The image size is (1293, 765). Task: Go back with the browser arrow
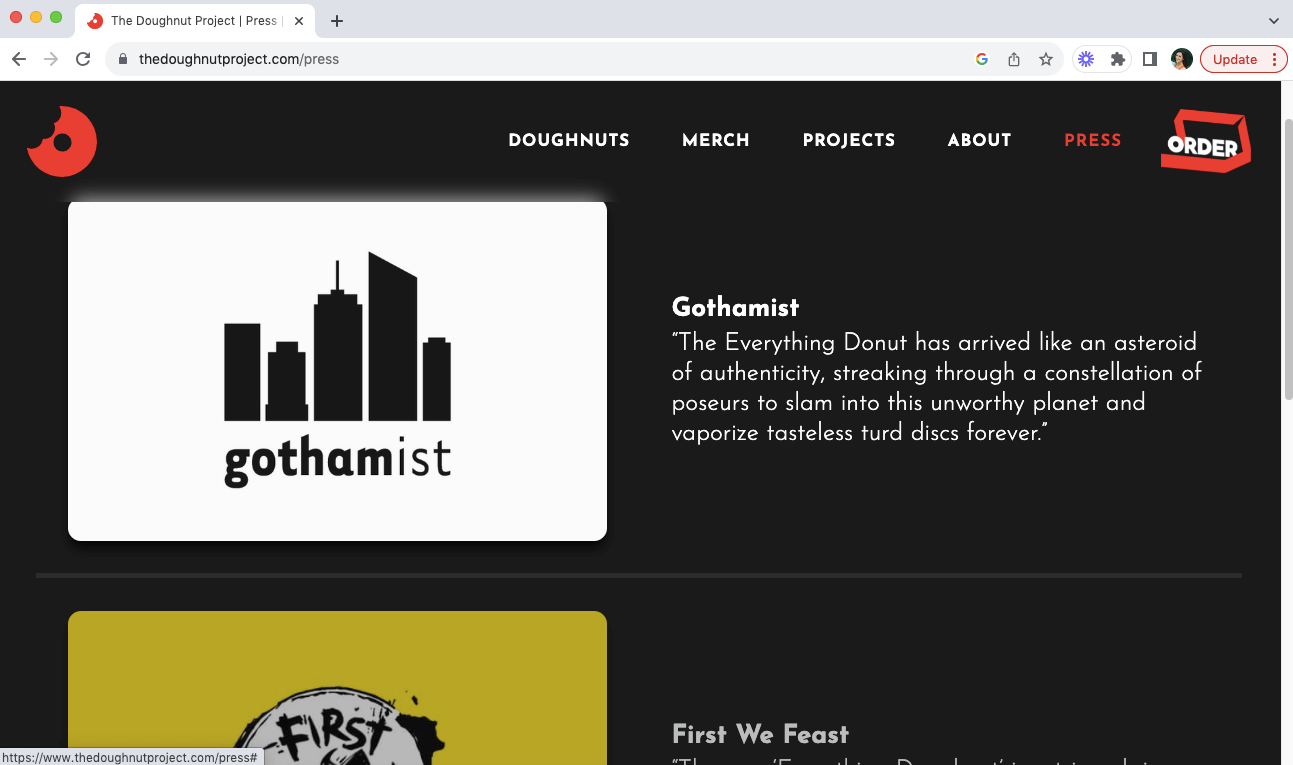[19, 59]
